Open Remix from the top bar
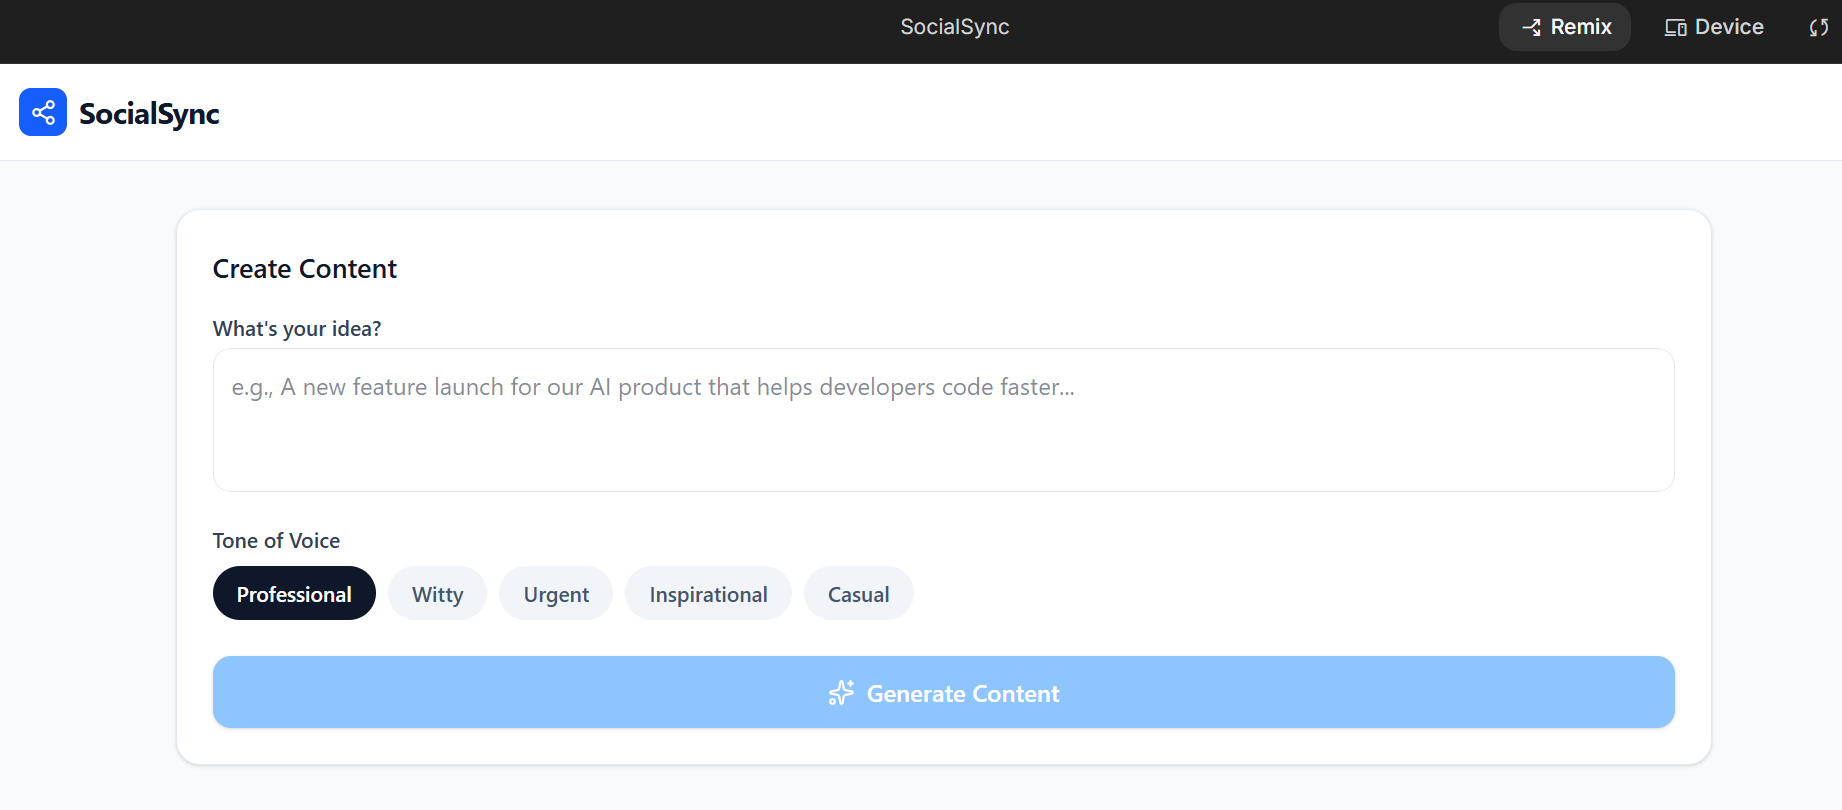The width and height of the screenshot is (1842, 810). click(x=1565, y=27)
